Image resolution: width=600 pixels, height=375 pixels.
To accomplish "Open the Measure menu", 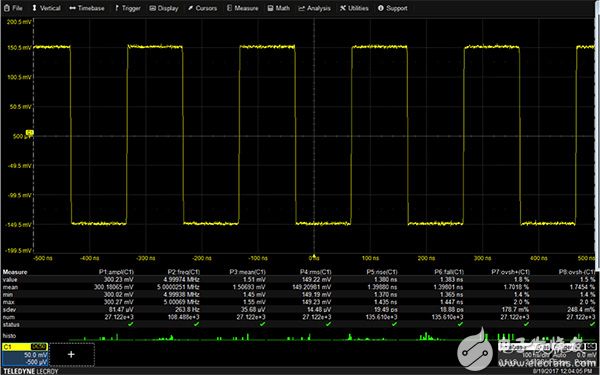I will tap(243, 8).
